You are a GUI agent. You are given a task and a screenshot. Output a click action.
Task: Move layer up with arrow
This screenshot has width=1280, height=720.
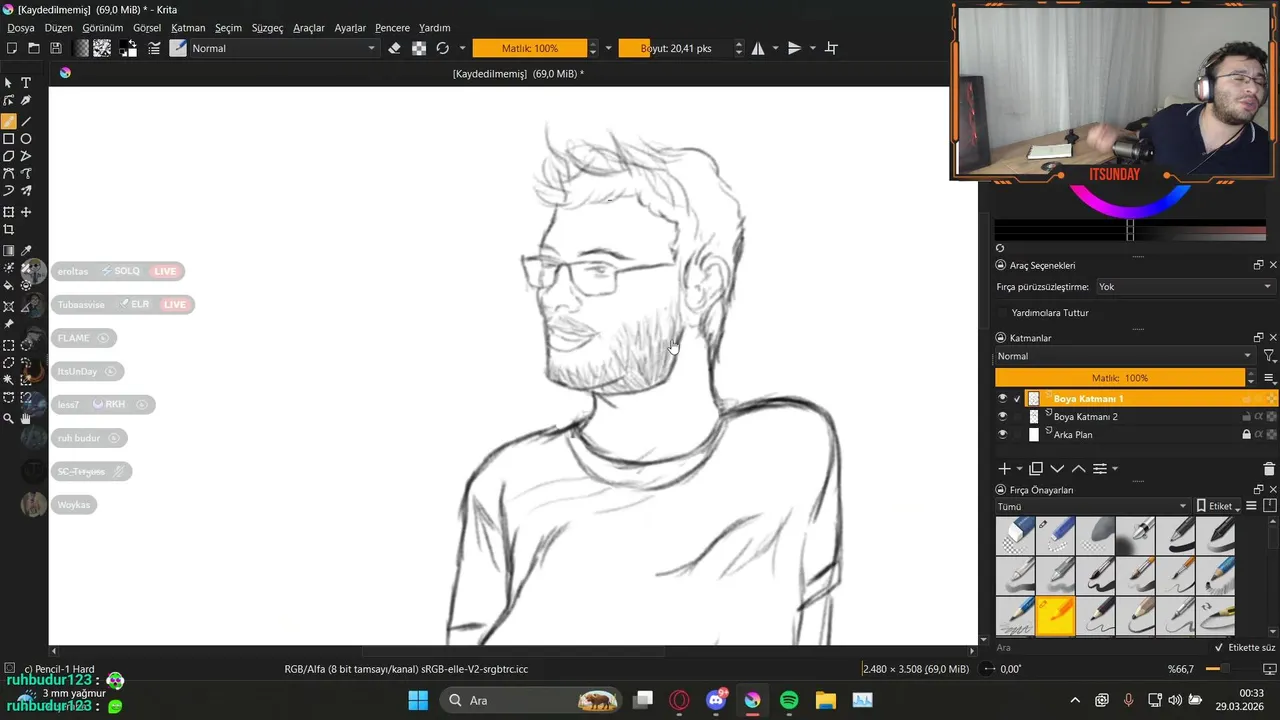[1078, 469]
